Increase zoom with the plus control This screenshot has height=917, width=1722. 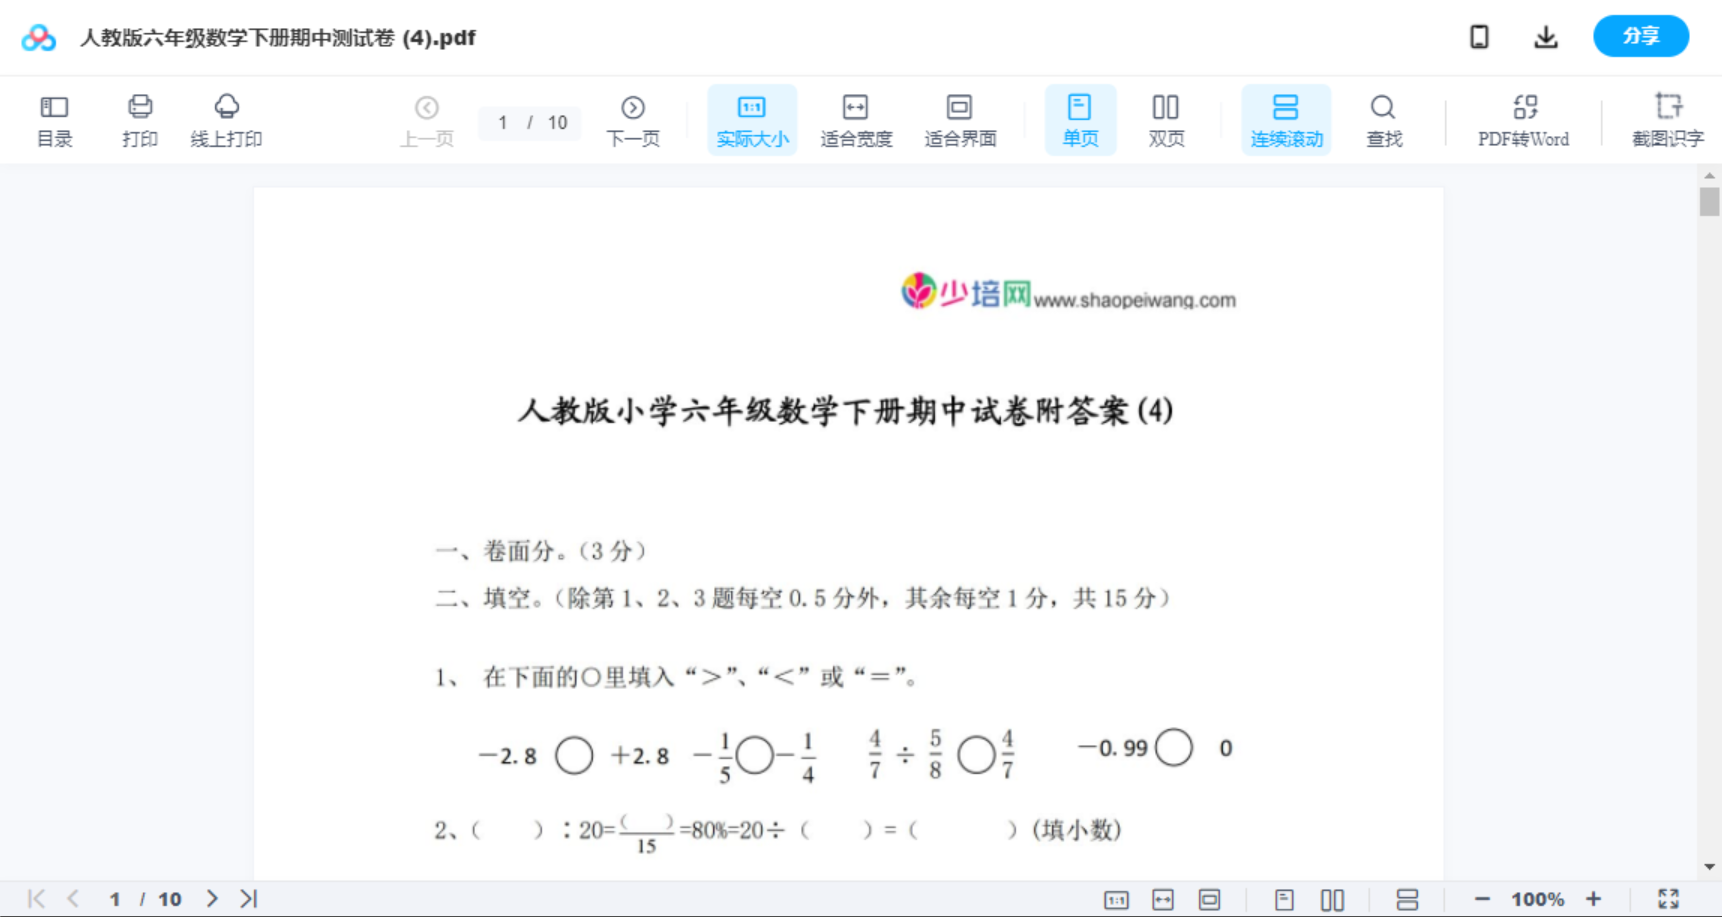pos(1594,898)
